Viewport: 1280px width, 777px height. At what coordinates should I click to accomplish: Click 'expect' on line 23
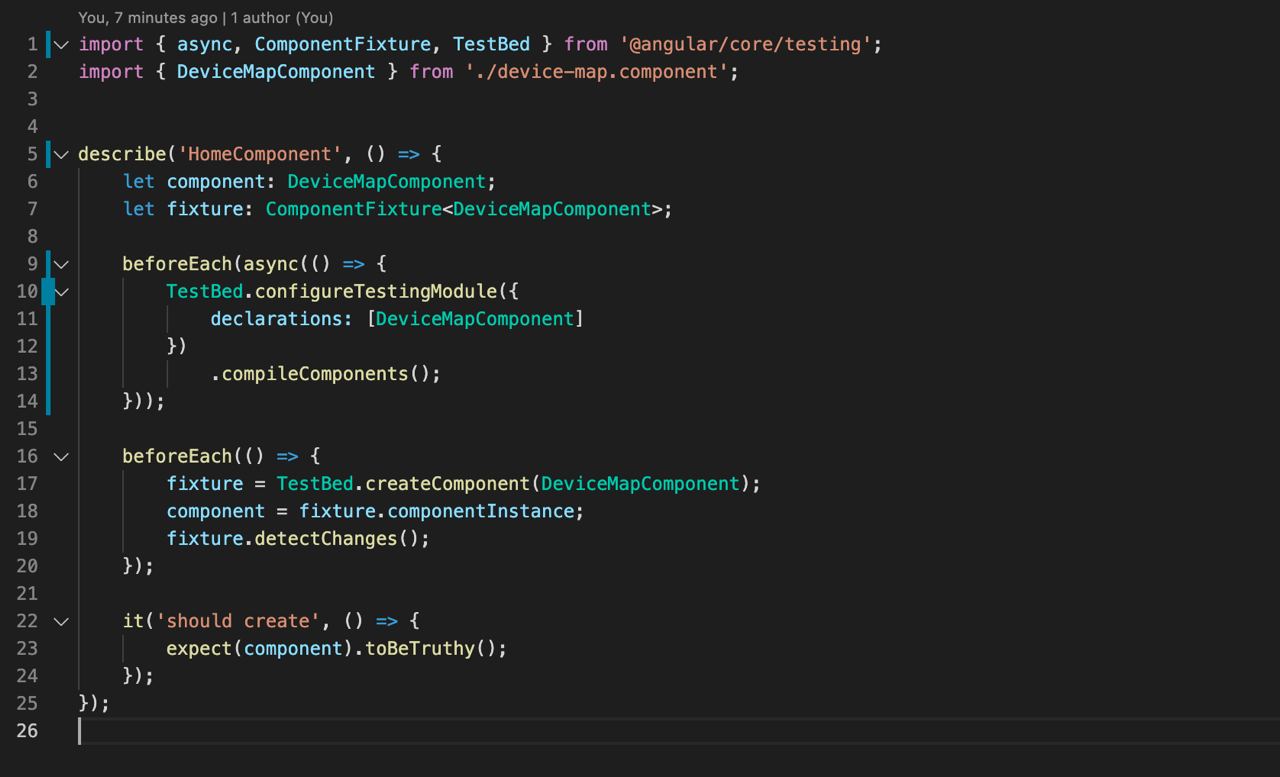click(x=200, y=649)
